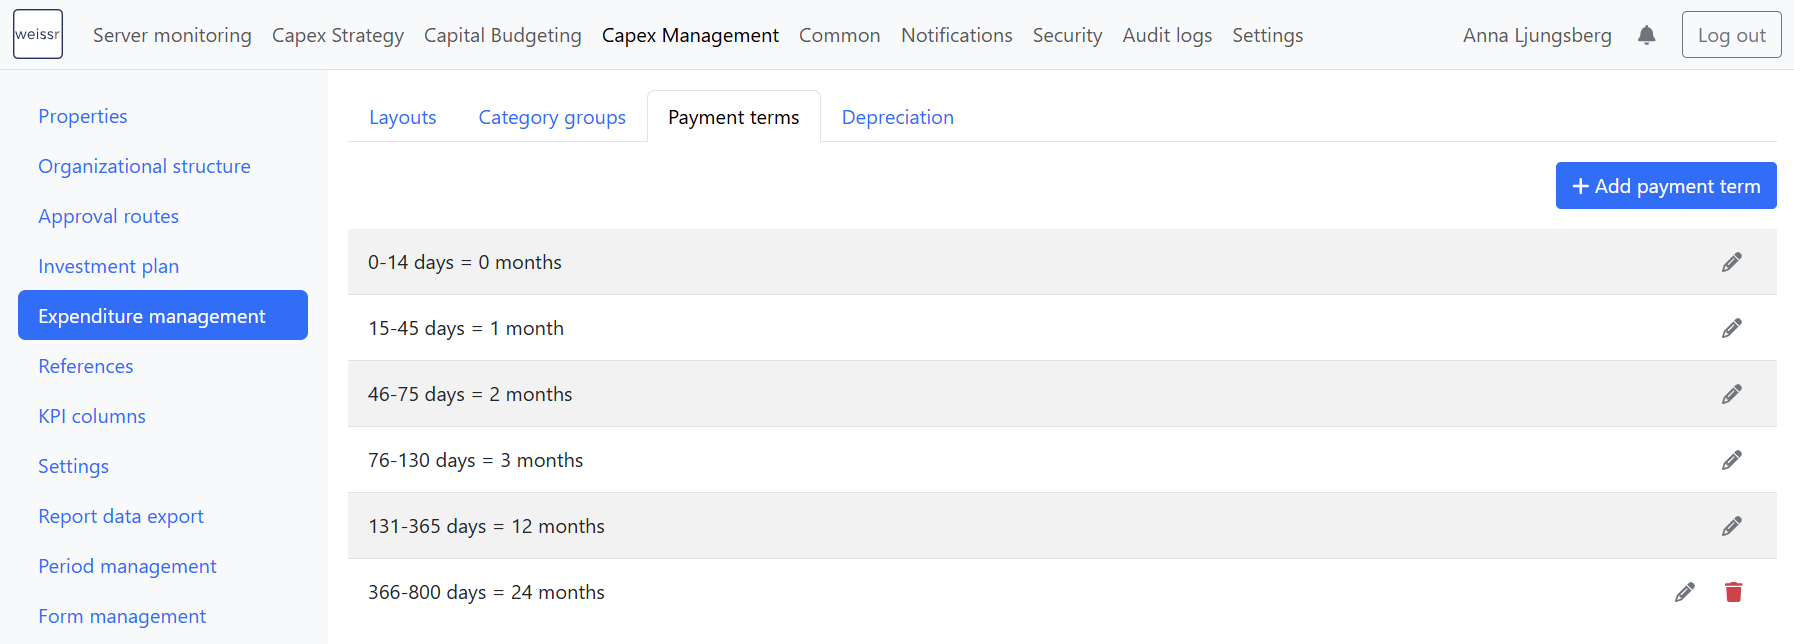Click the '15-45 days = 1 month' text
Screen dimensions: 1794x644
466,328
